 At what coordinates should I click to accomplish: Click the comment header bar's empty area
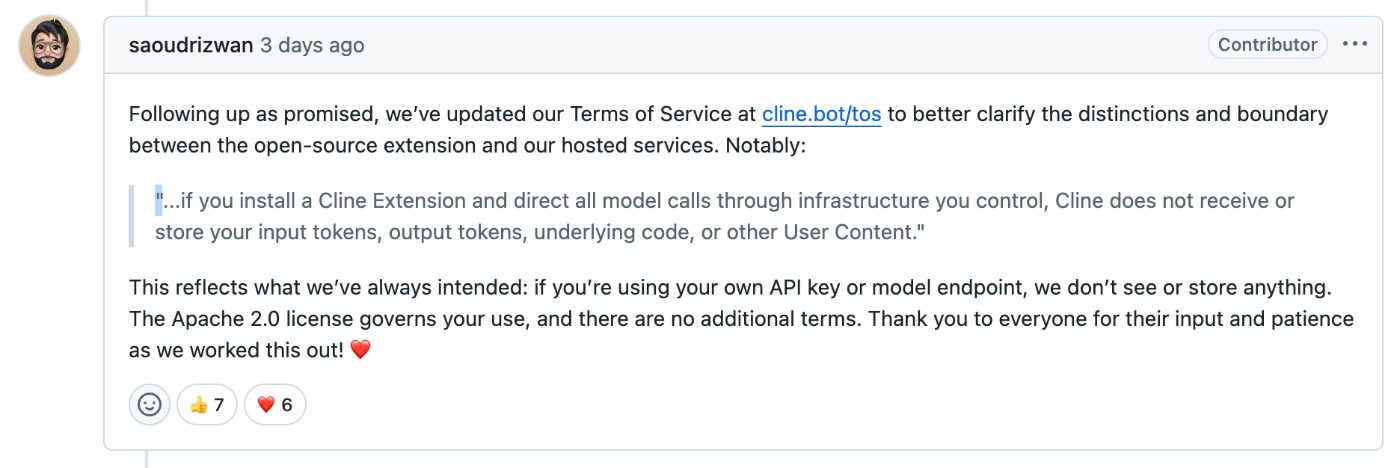pyautogui.click(x=780, y=45)
